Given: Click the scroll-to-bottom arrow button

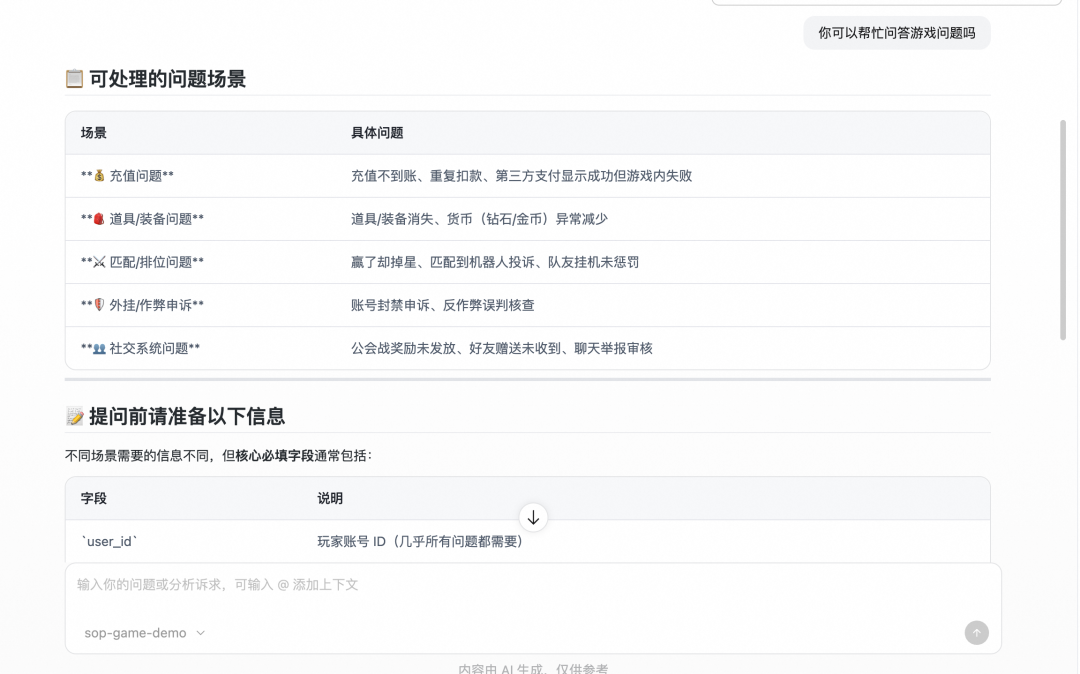Looking at the screenshot, I should 533,517.
